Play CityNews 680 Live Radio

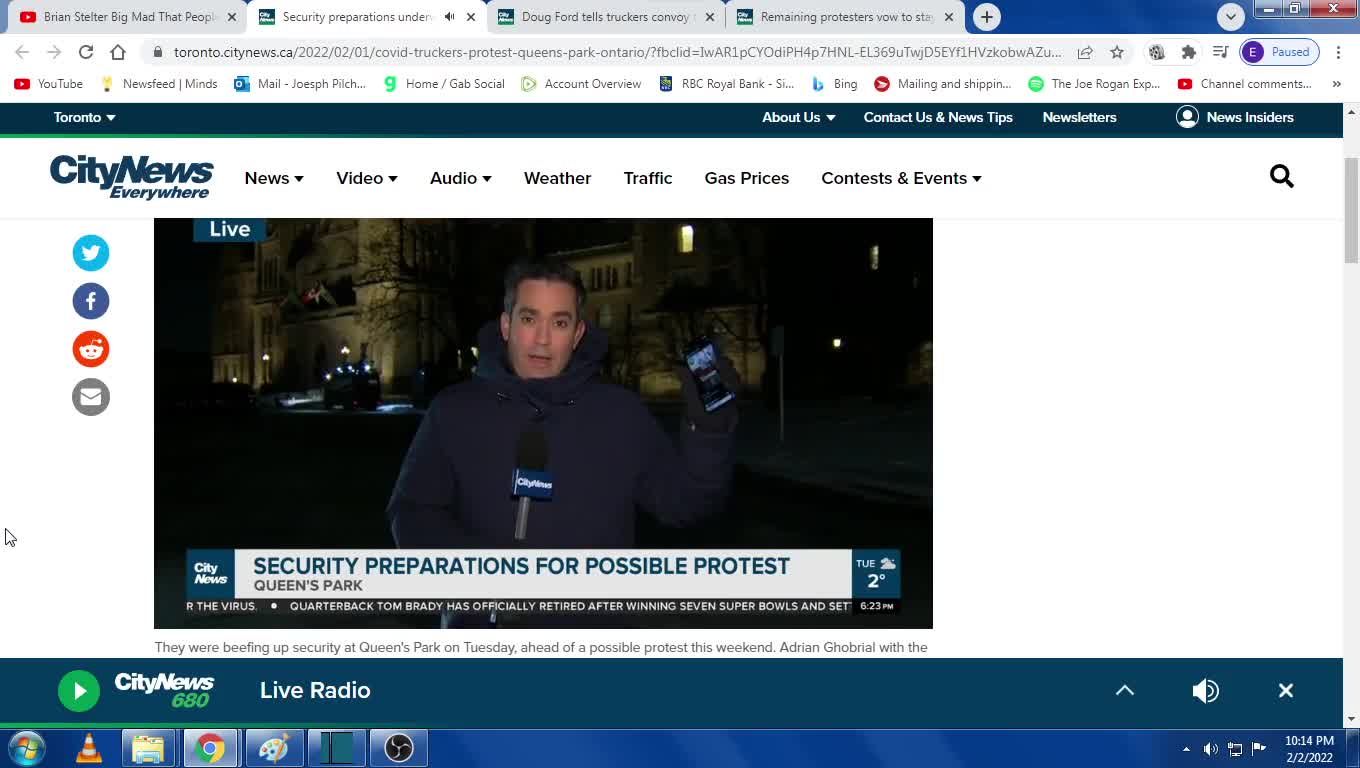[x=79, y=691]
